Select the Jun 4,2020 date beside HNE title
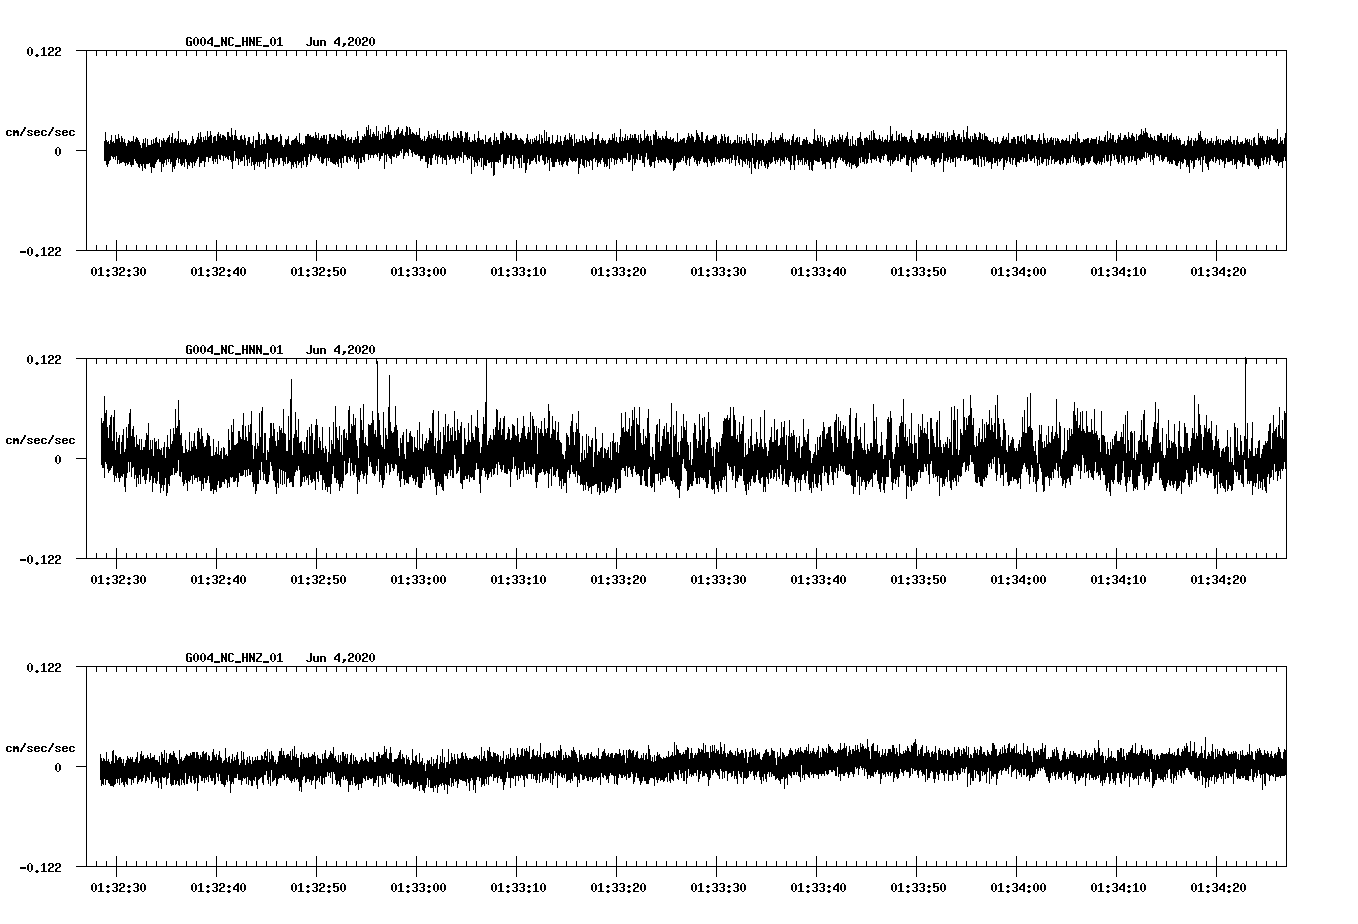The width and height of the screenshot is (1358, 924). (x=341, y=42)
